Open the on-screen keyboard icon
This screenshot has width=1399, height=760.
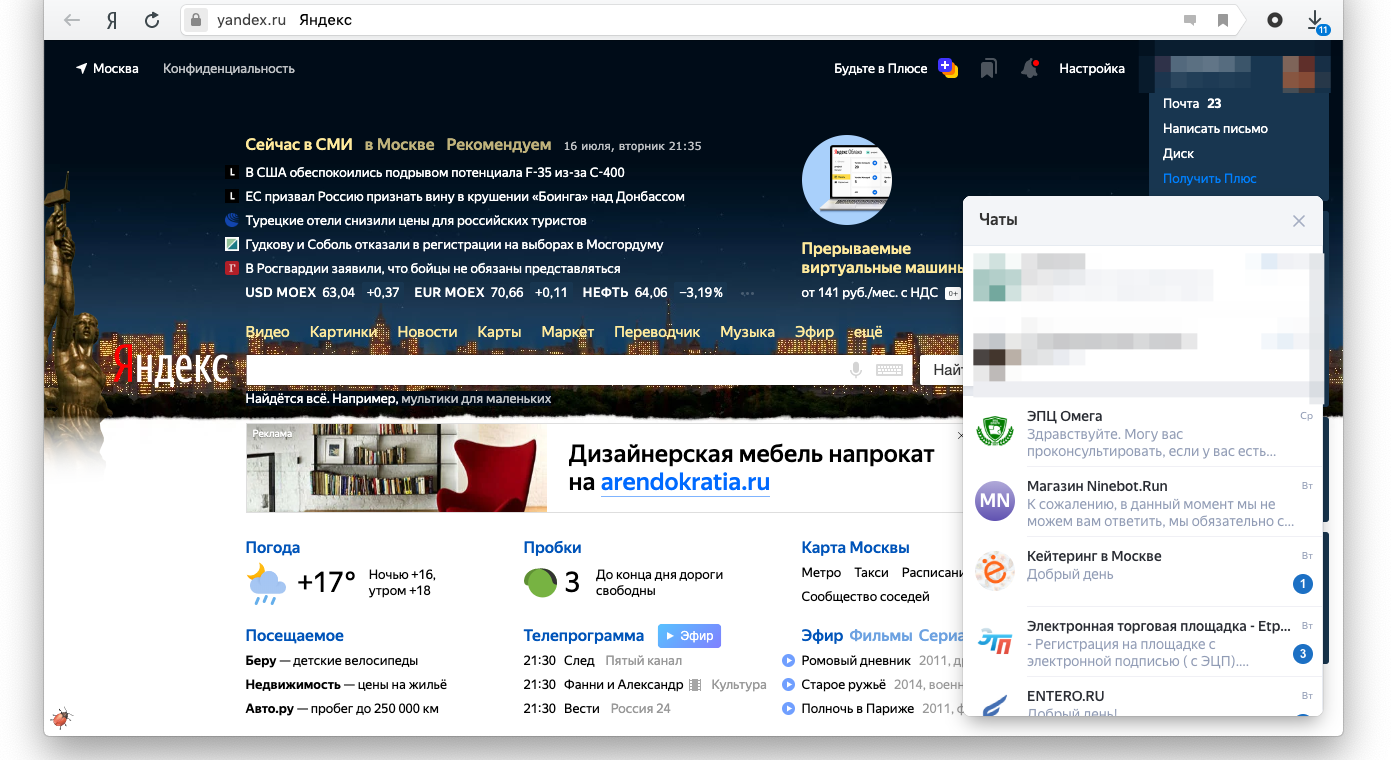click(889, 370)
